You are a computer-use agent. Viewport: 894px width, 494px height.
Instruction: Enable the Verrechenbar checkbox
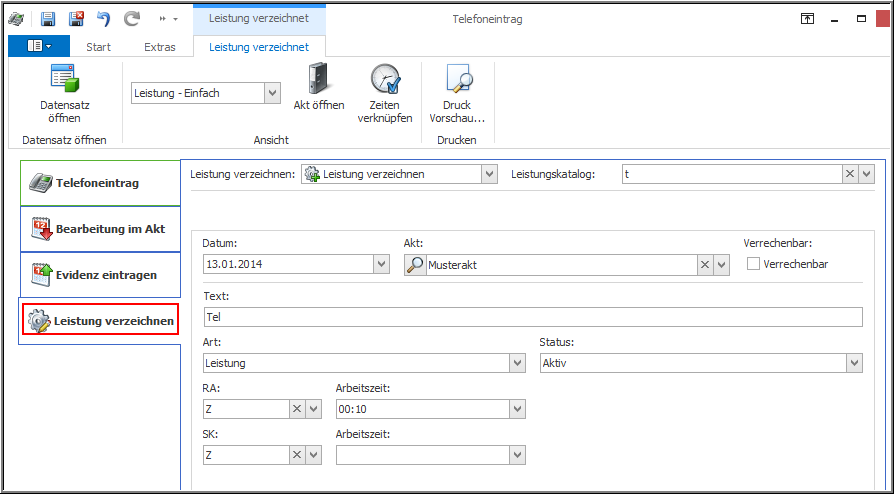coord(753,264)
